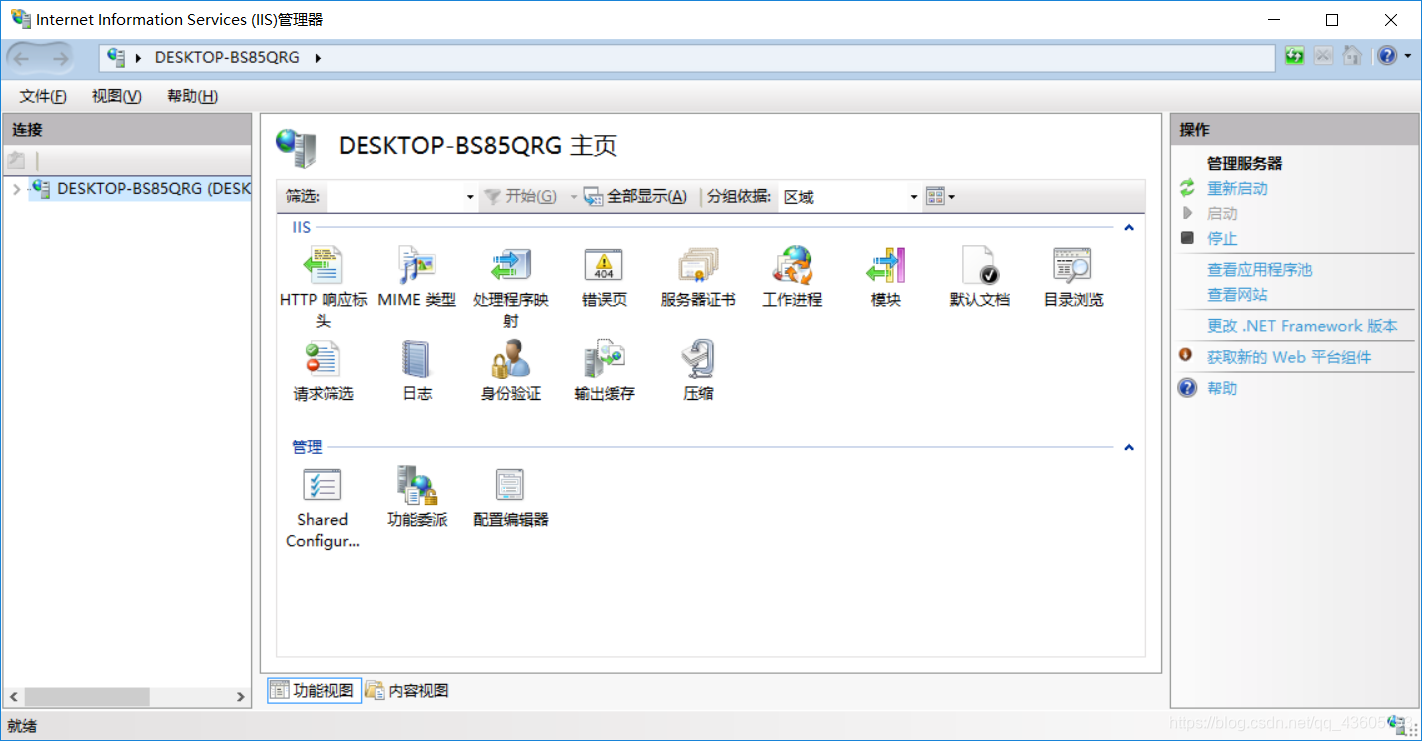
Task: Click the breadcrumb arrow after DESKTOP-BS85QRG
Action: click(318, 58)
